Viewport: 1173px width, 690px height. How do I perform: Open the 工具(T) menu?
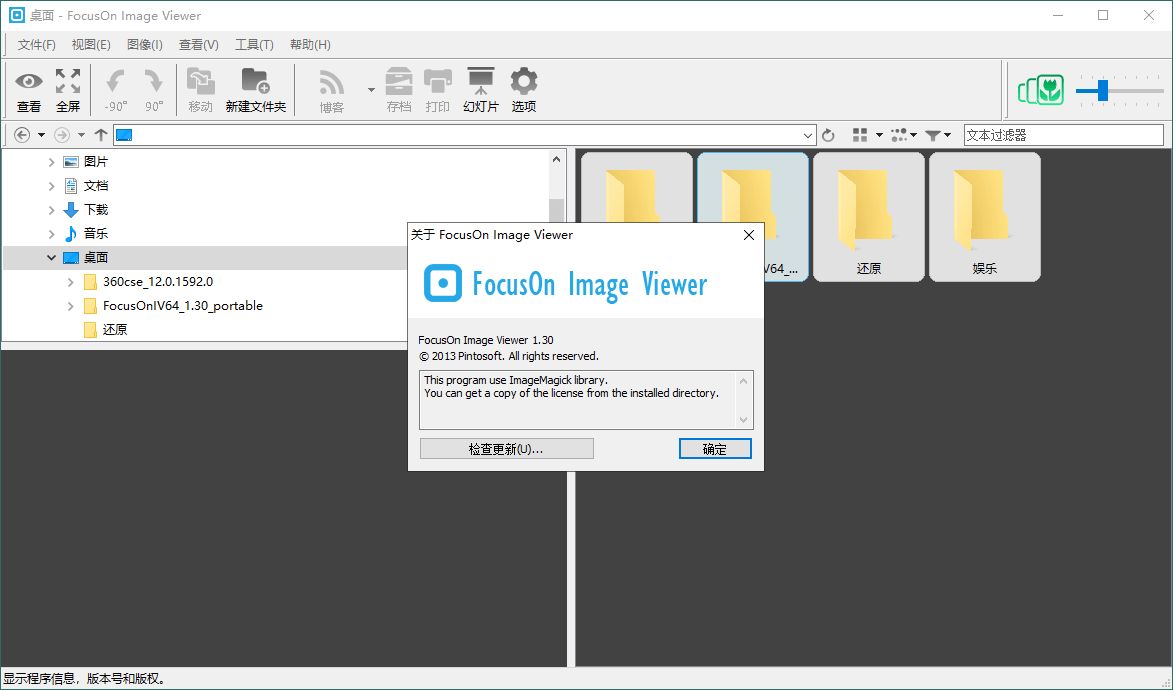(254, 45)
